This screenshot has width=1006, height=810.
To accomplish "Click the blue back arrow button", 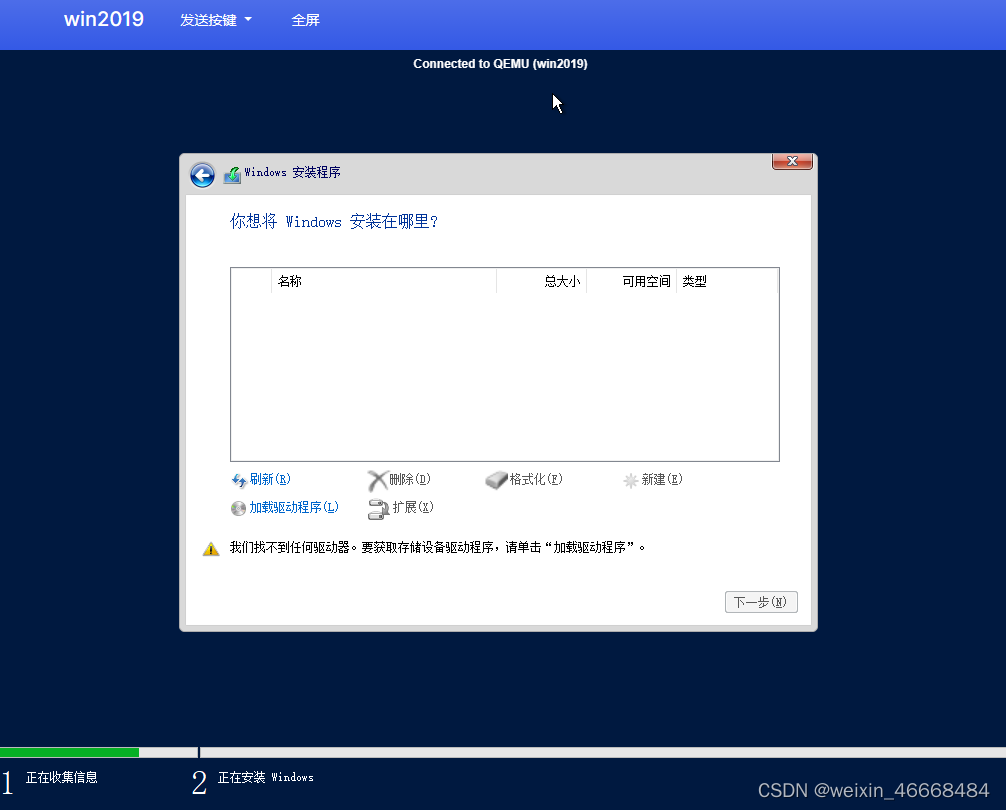I will tap(202, 175).
